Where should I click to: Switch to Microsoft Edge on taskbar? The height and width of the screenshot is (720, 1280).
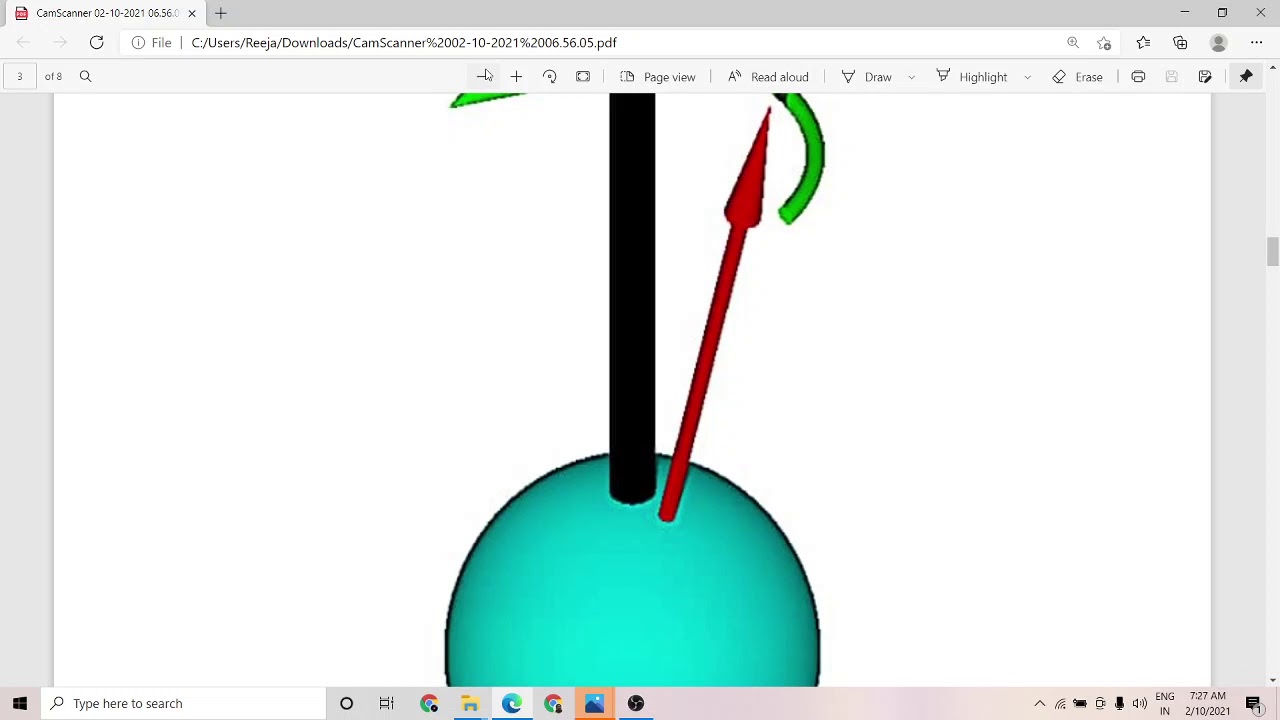pos(512,703)
